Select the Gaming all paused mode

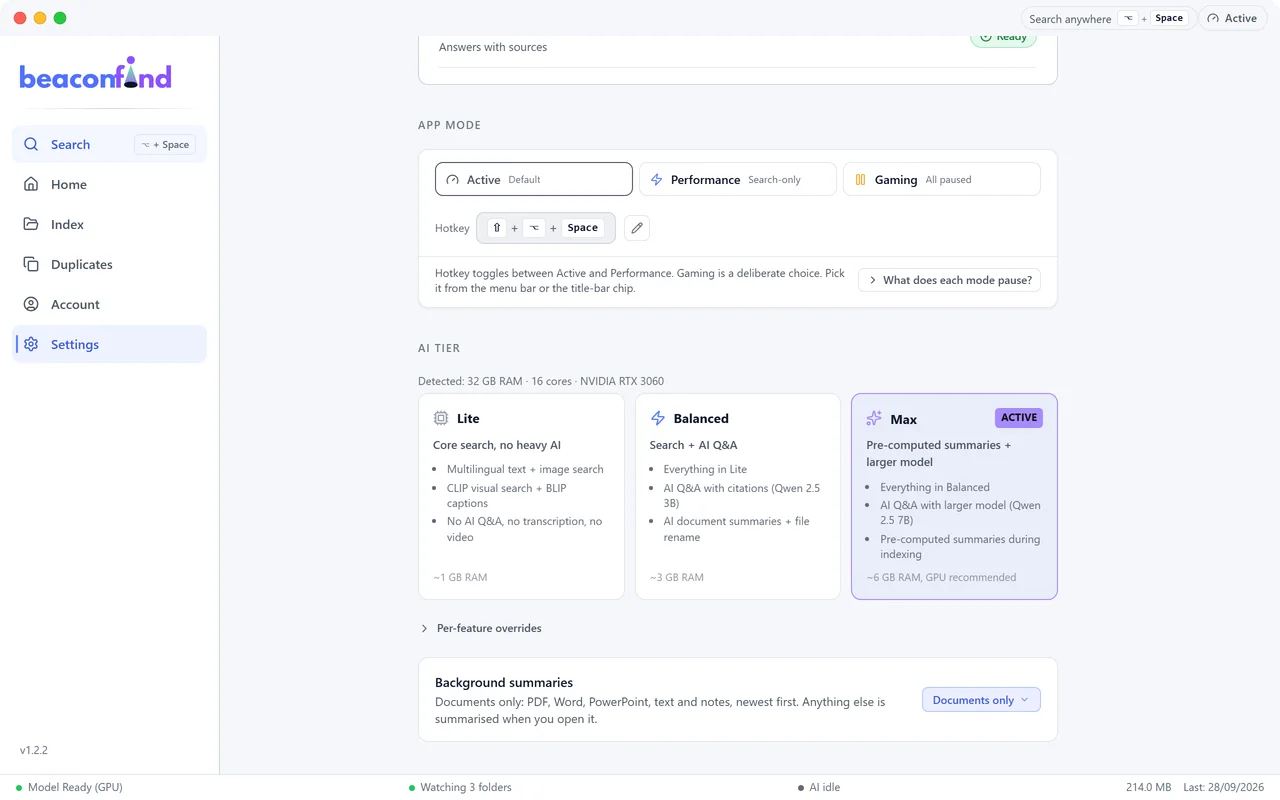(x=942, y=179)
